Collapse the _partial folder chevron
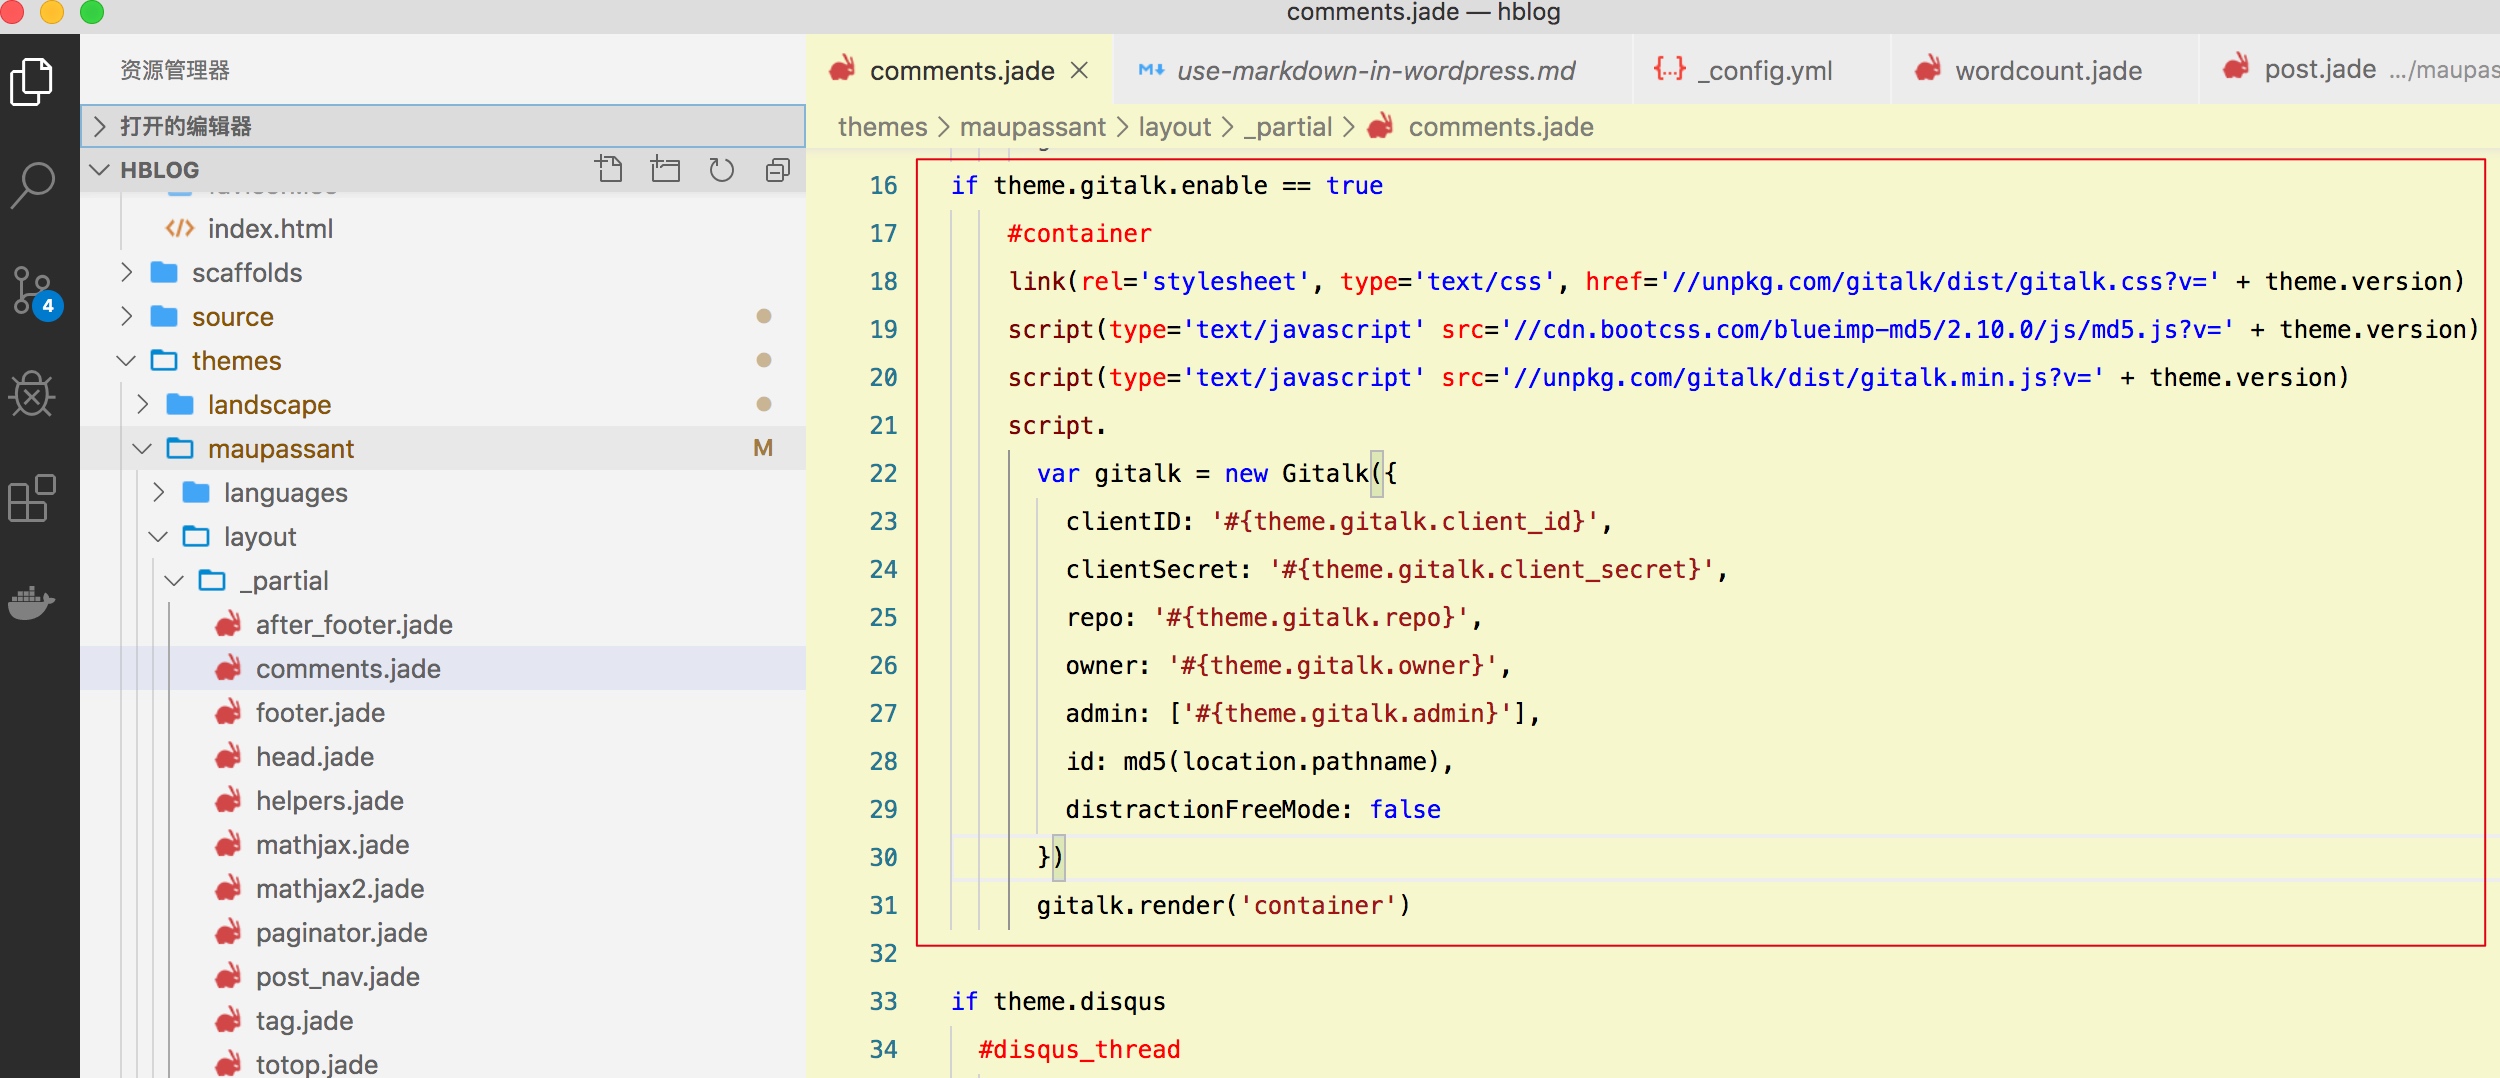The image size is (2500, 1078). click(174, 580)
